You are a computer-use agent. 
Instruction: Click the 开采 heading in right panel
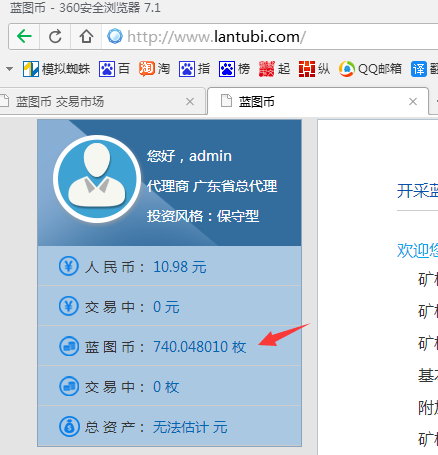[x=417, y=191]
